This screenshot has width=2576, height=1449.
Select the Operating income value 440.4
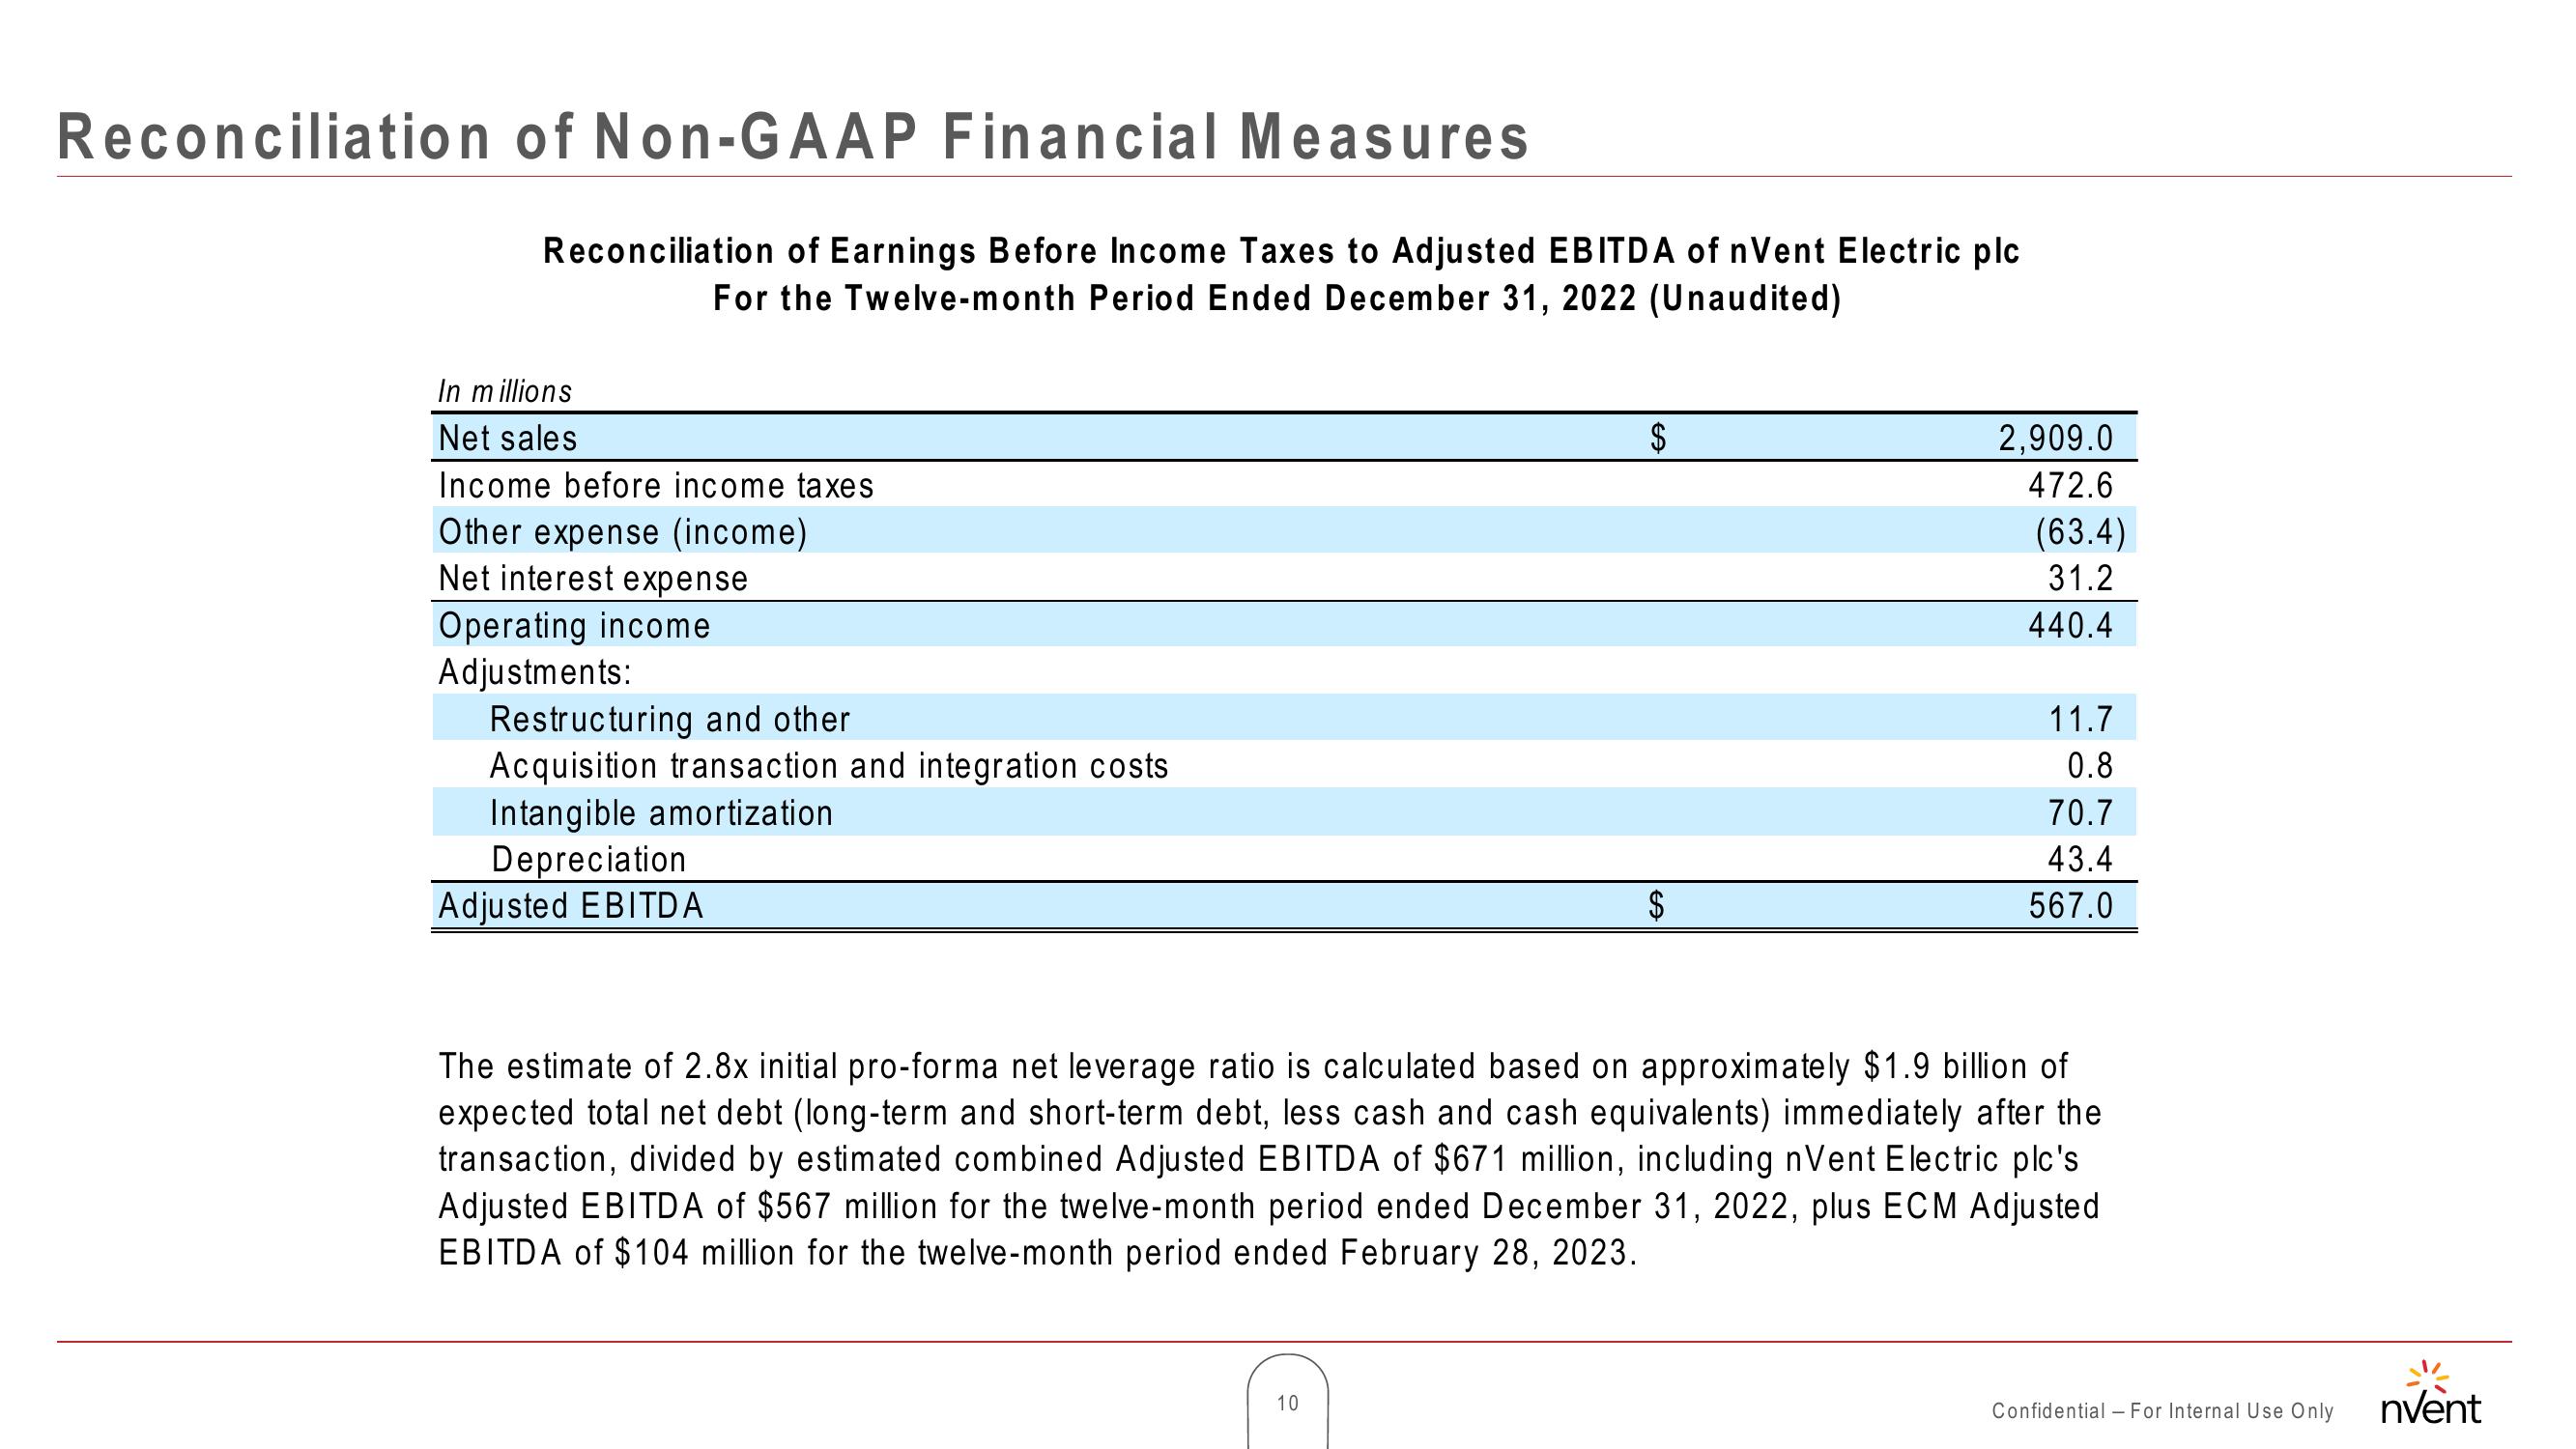2071,626
